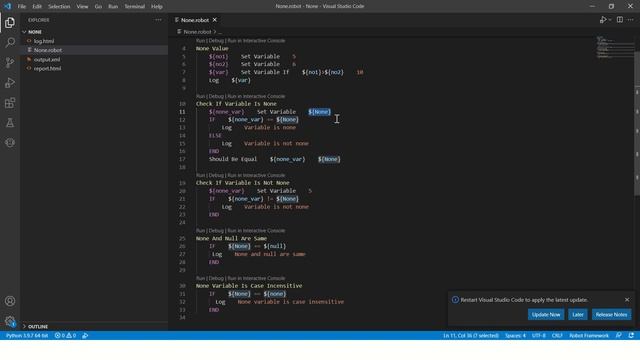Click Run in Interactive Console above None And Null Are Same
This screenshot has width=640, height=360.
[x=256, y=231]
